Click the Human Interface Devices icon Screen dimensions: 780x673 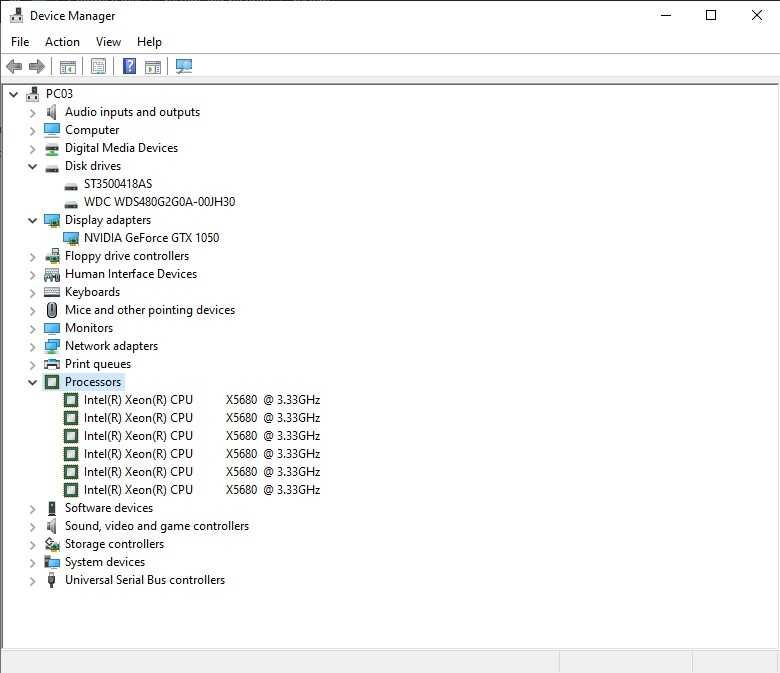pyautogui.click(x=52, y=274)
